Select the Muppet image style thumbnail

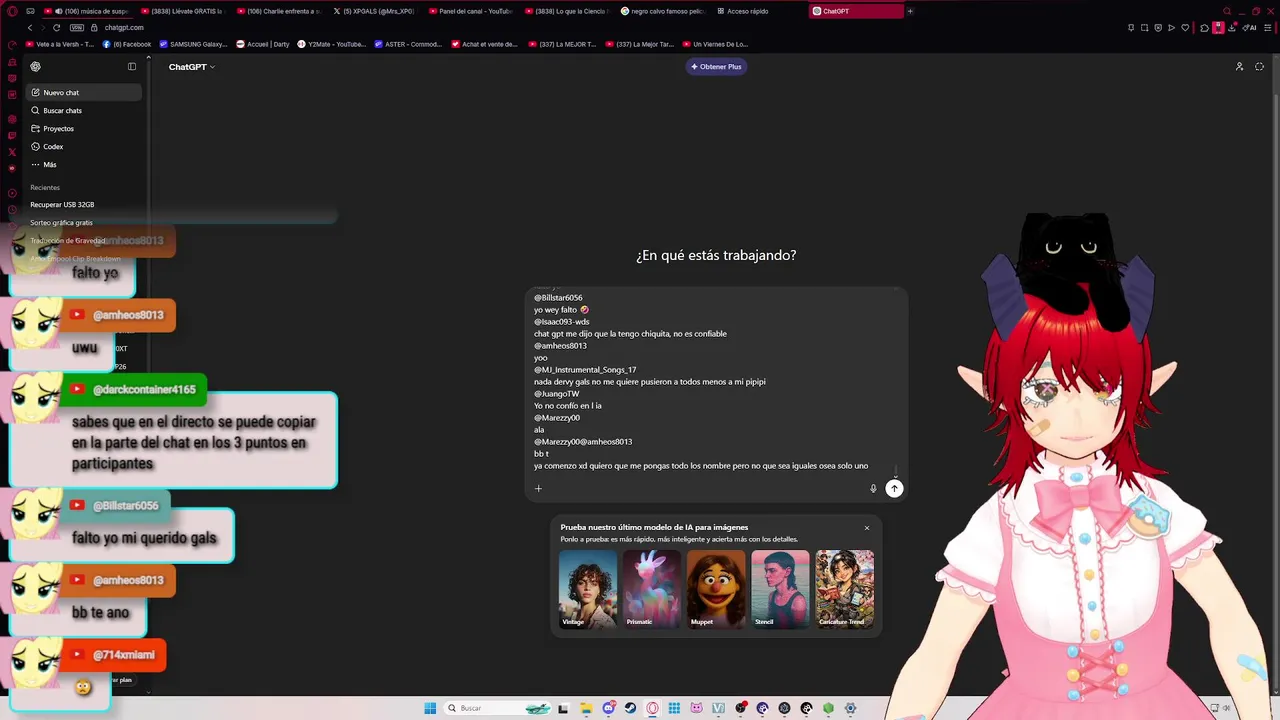coord(716,589)
